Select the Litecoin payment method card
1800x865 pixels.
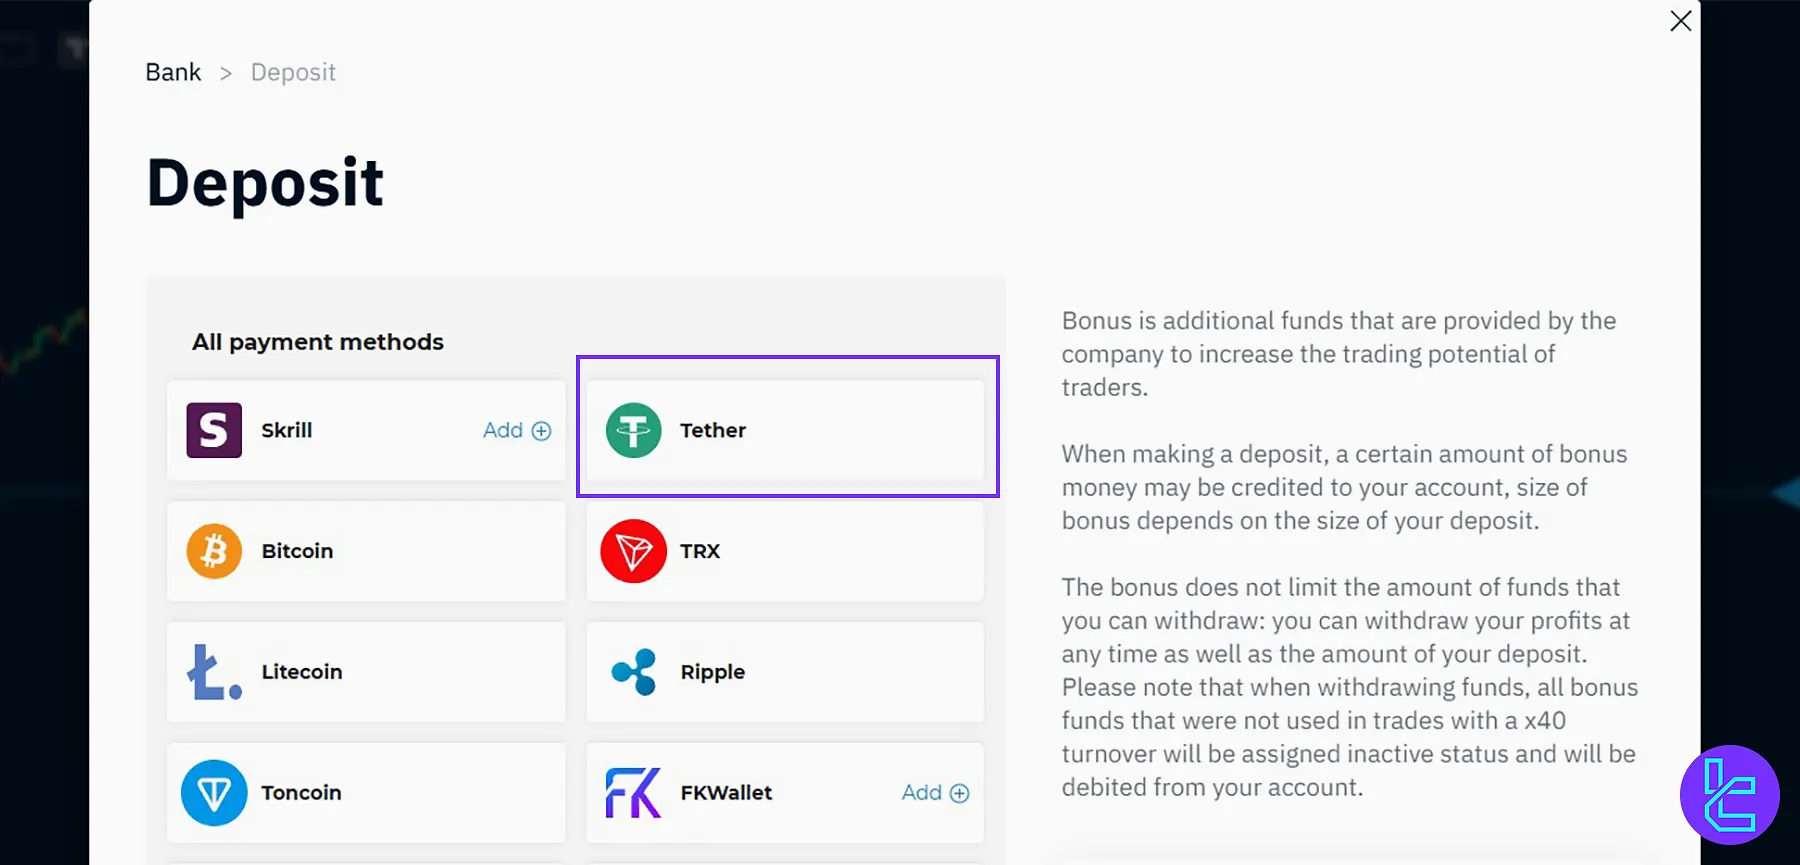coord(366,672)
